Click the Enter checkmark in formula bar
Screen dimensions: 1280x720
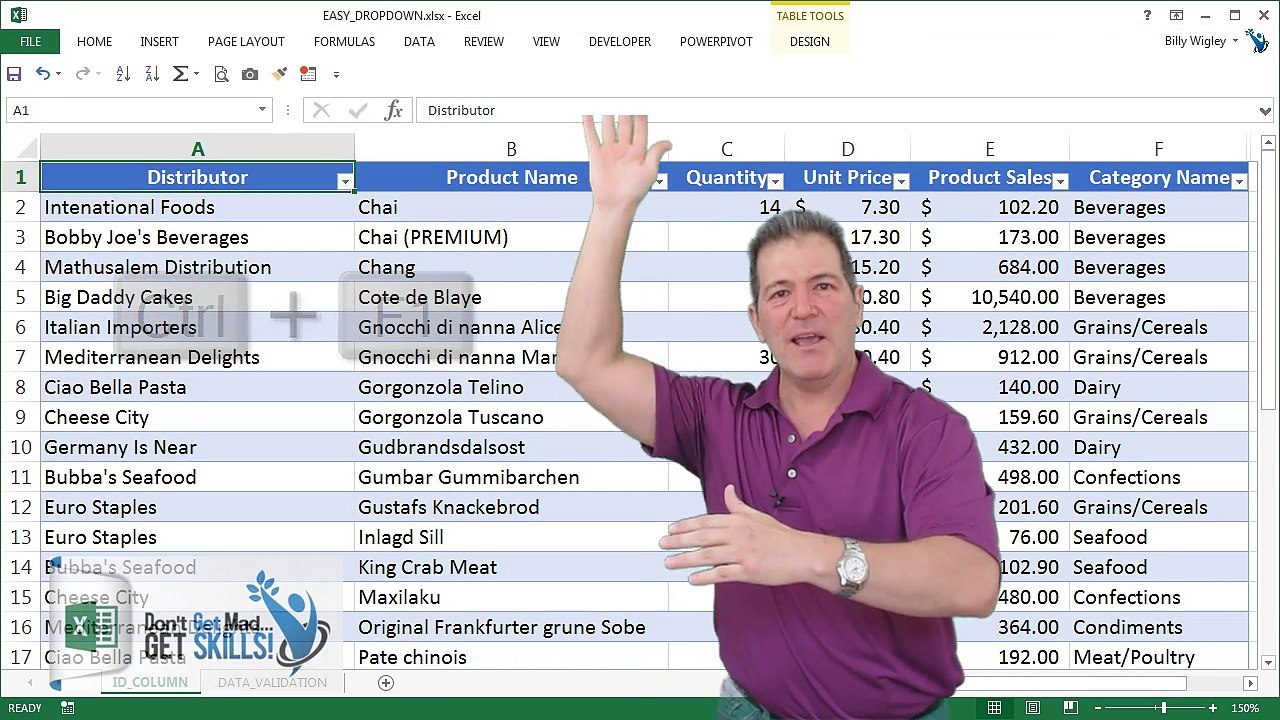click(357, 110)
